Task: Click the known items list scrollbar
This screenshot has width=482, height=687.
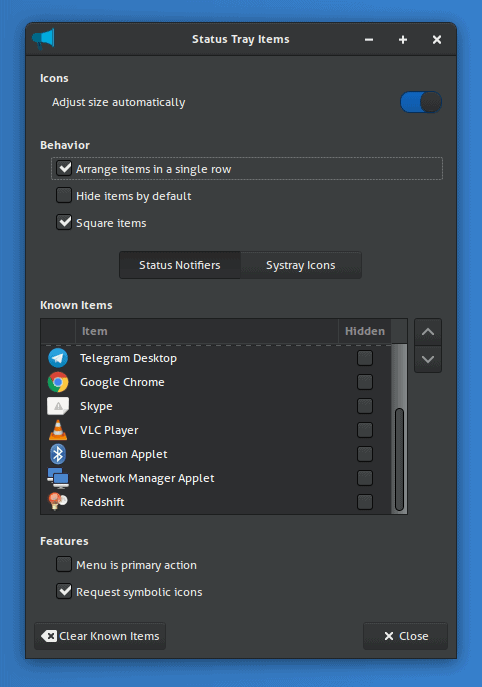Action: click(x=399, y=459)
